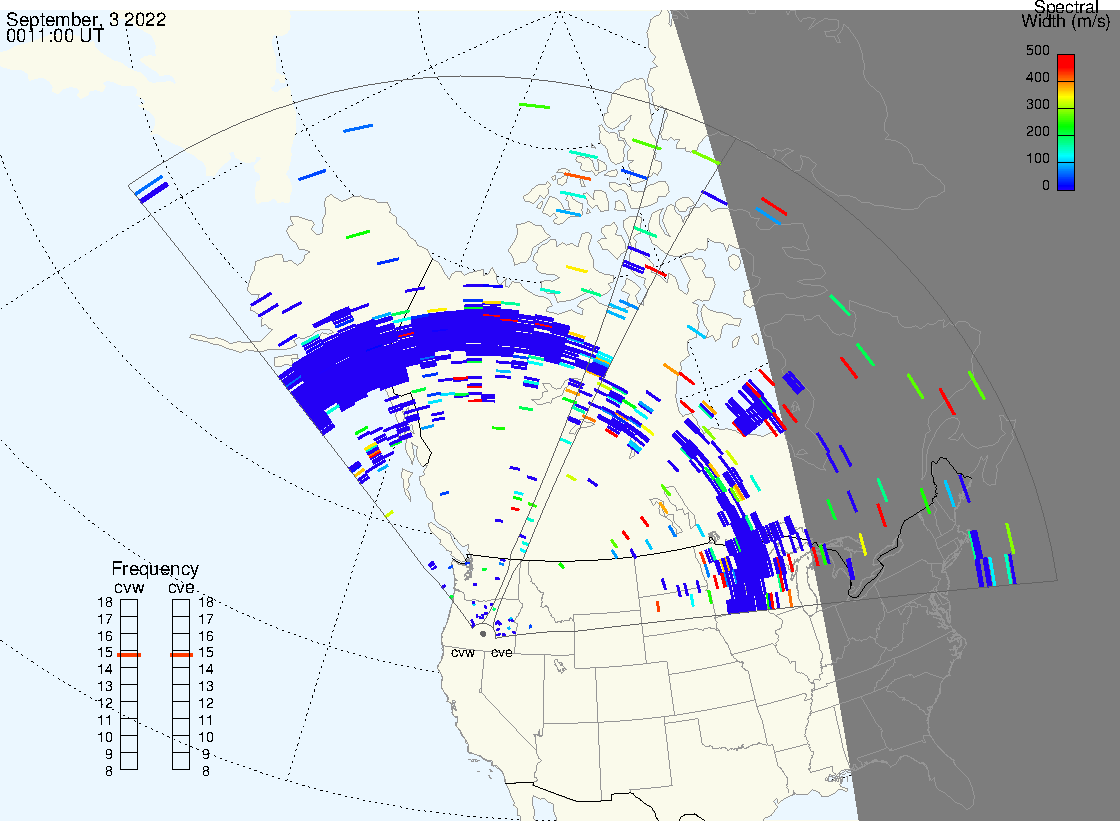The height and width of the screenshot is (821, 1120).
Task: Click the 10 label right of cve frequency bar
Action: [x=206, y=737]
